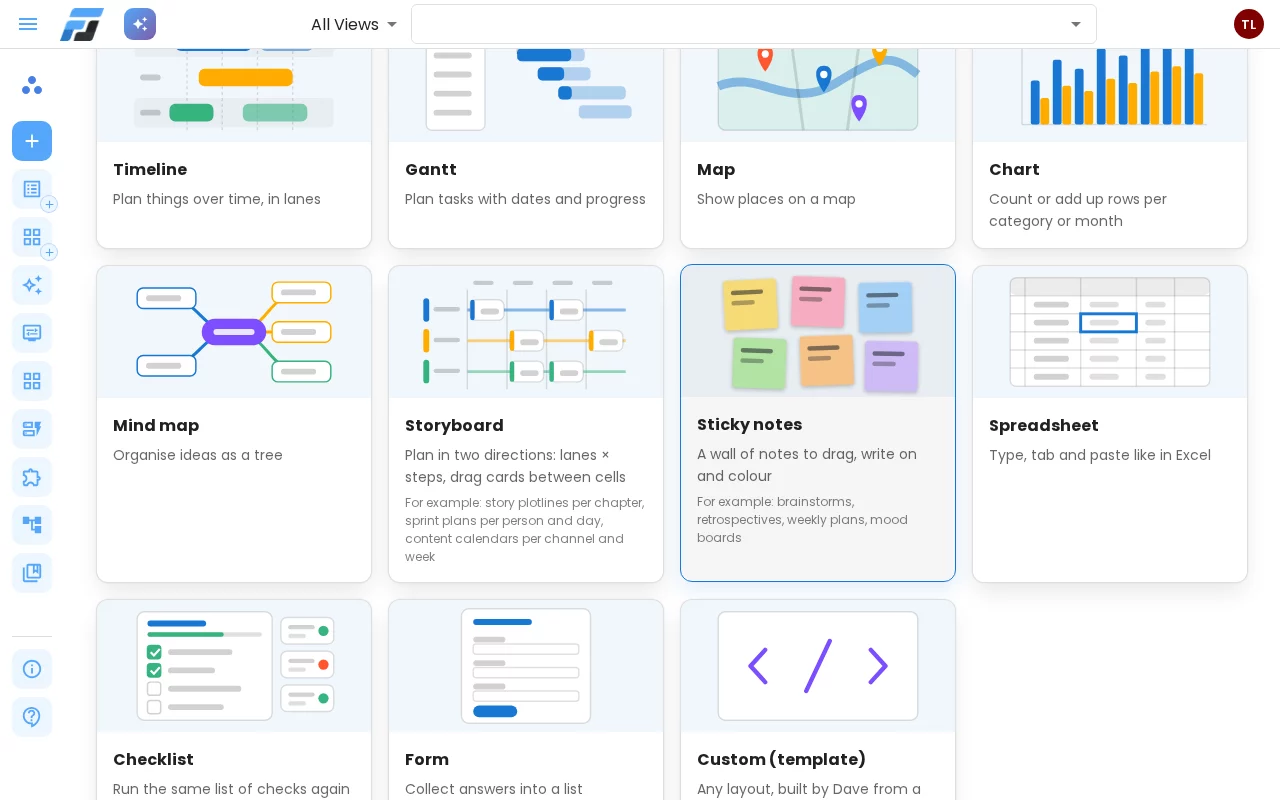Click 'Count or add up rows' description
Image resolution: width=1280 pixels, height=800 pixels.
point(1078,210)
